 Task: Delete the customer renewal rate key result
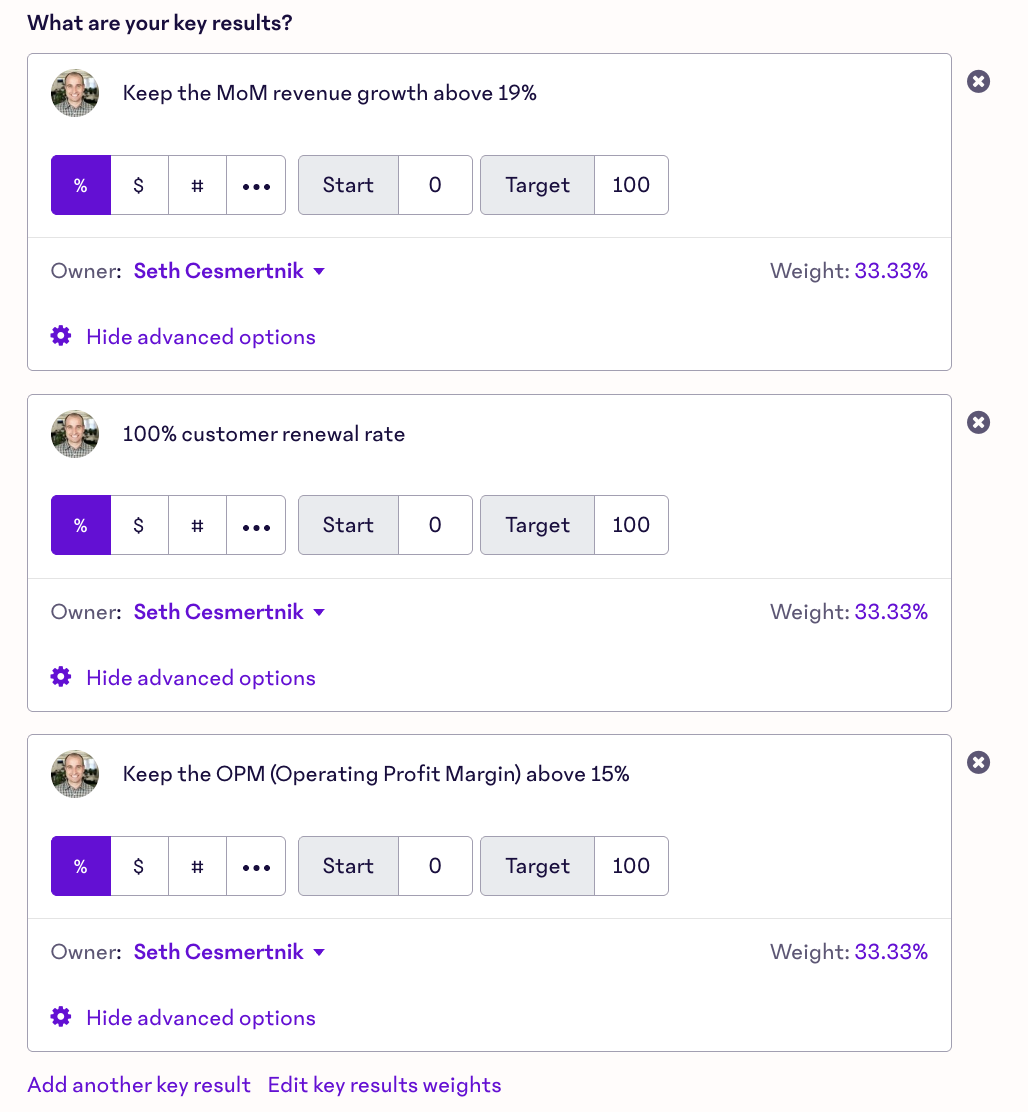point(978,423)
